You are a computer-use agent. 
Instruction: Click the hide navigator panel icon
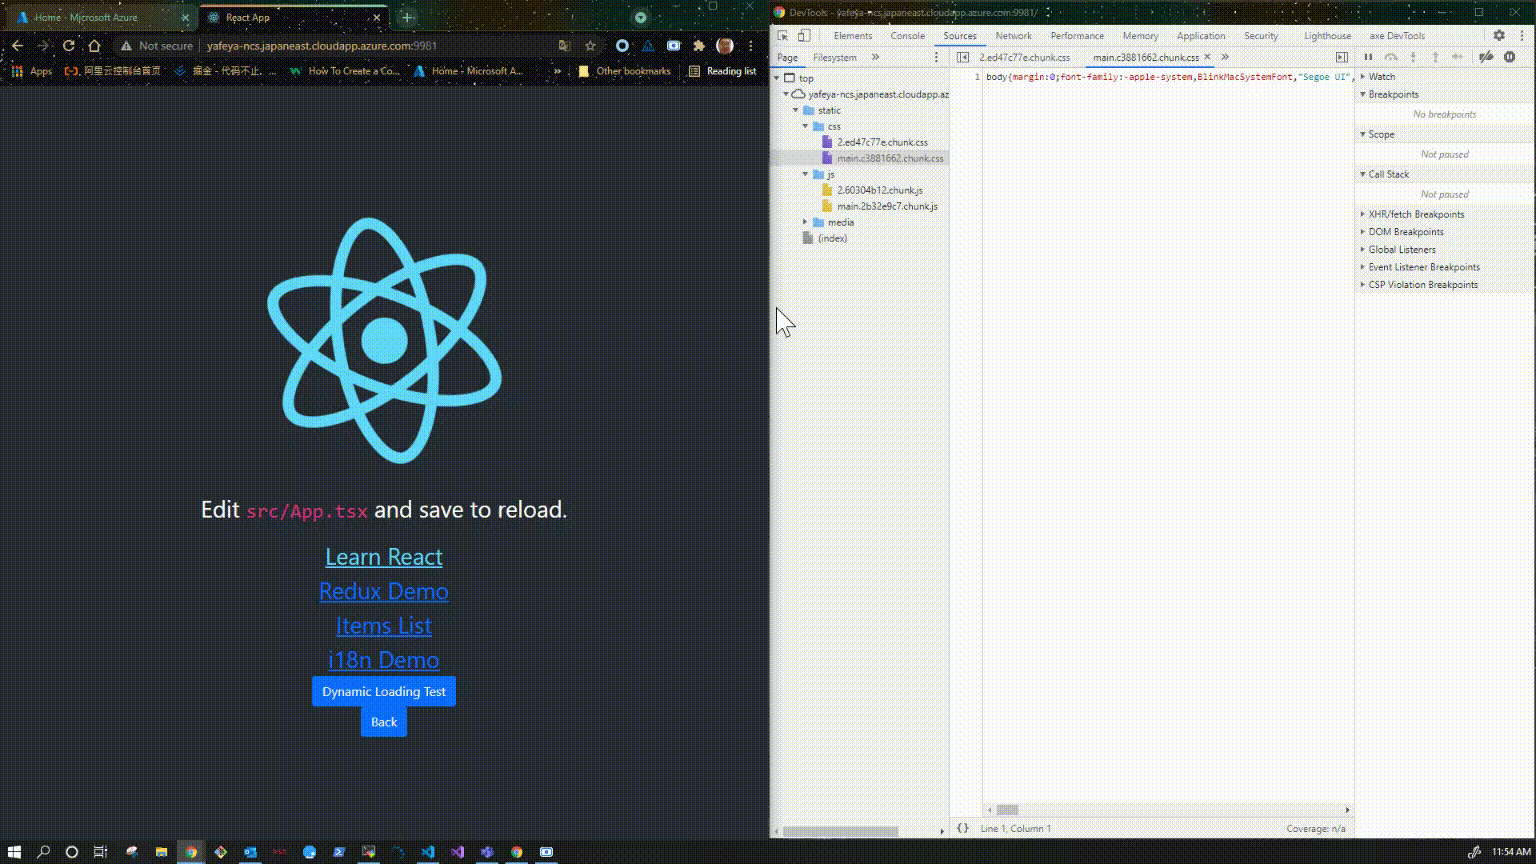963,58
